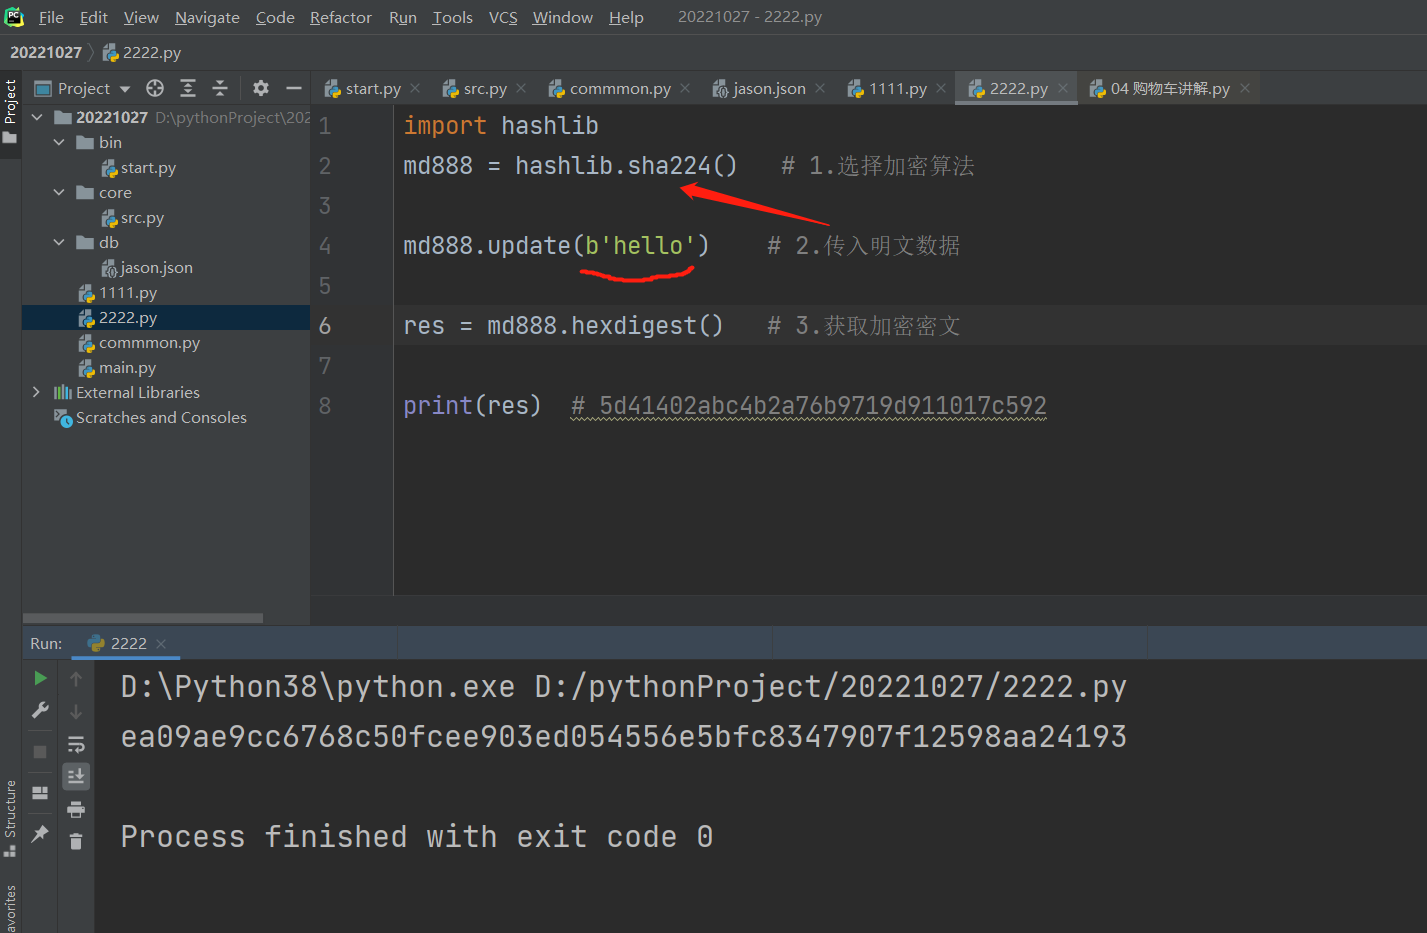Image resolution: width=1427 pixels, height=933 pixels.
Task: Open the Run menu
Action: (x=403, y=17)
